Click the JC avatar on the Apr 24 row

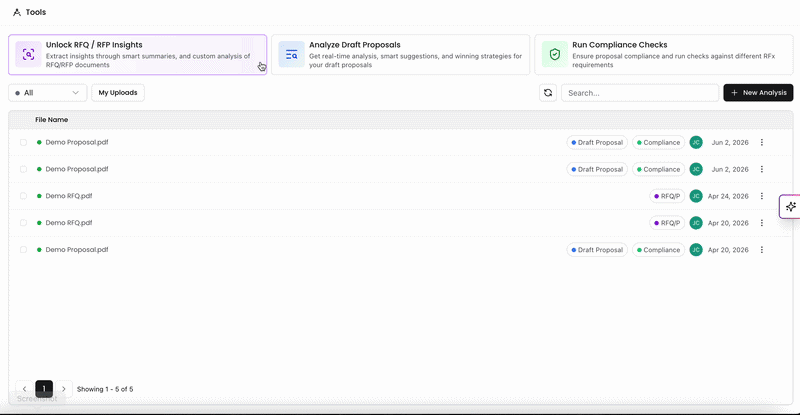(x=696, y=196)
